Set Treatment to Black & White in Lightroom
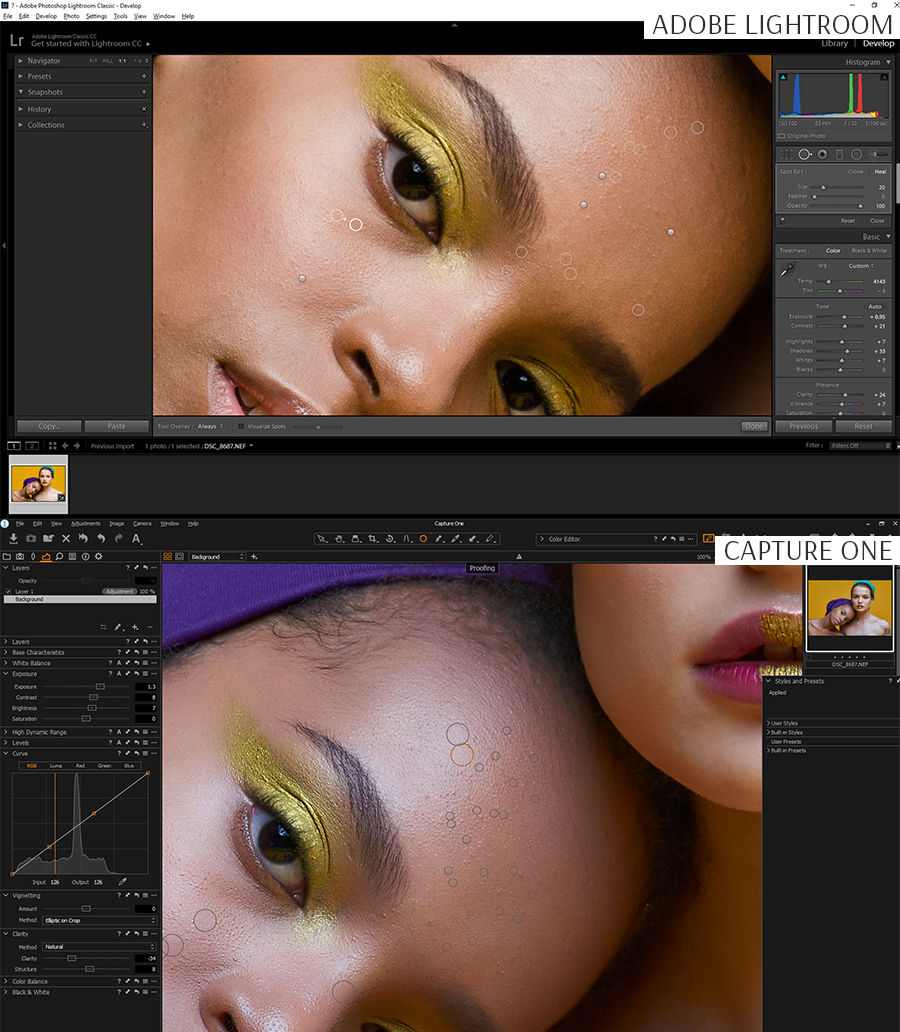The image size is (900, 1032). (x=869, y=251)
